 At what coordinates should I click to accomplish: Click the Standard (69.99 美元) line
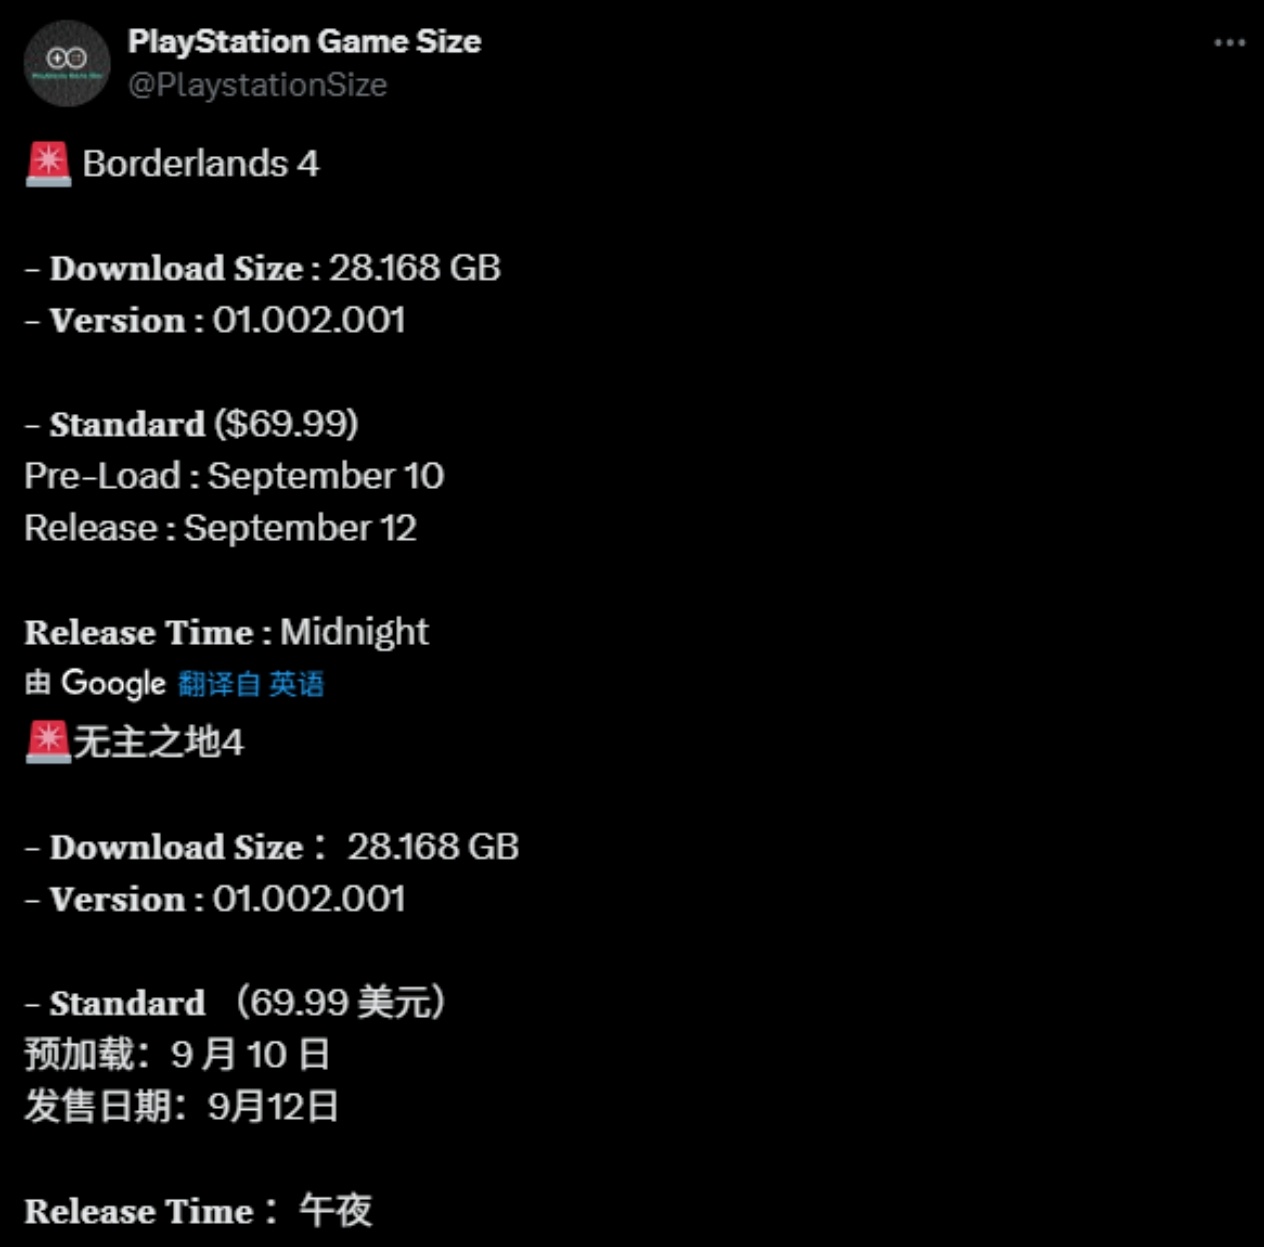235,1003
